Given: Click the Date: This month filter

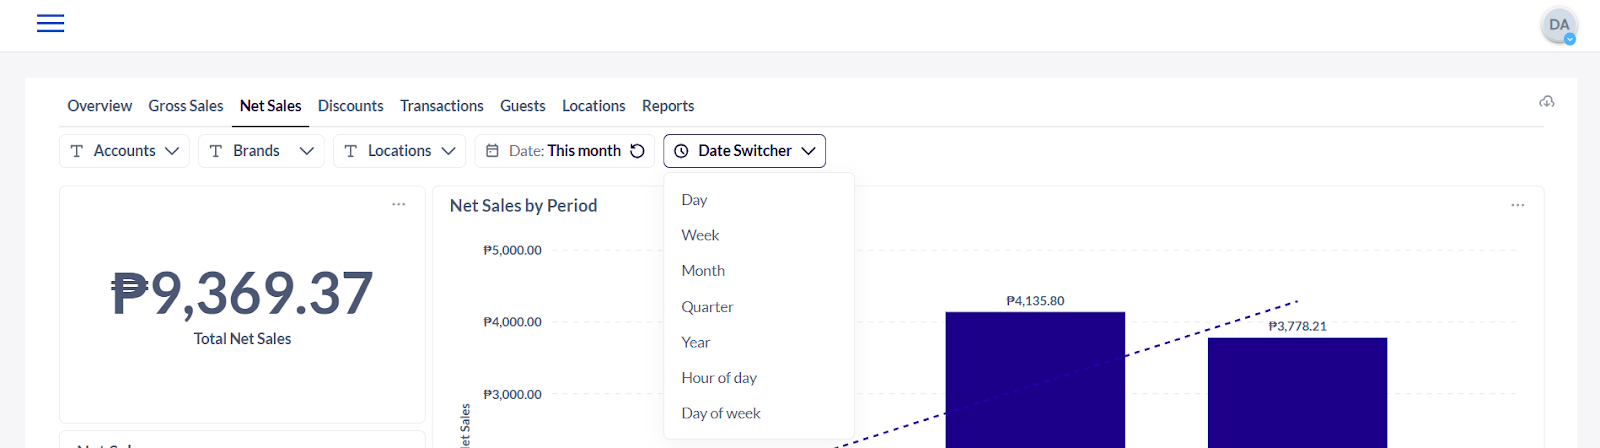Looking at the screenshot, I should pyautogui.click(x=555, y=151).
